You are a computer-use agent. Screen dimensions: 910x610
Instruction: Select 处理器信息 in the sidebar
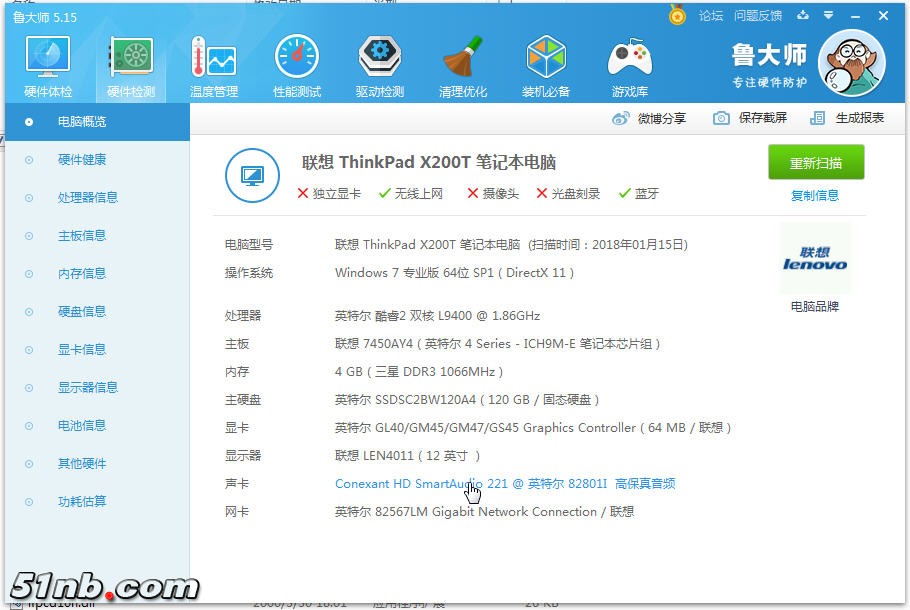(88, 198)
